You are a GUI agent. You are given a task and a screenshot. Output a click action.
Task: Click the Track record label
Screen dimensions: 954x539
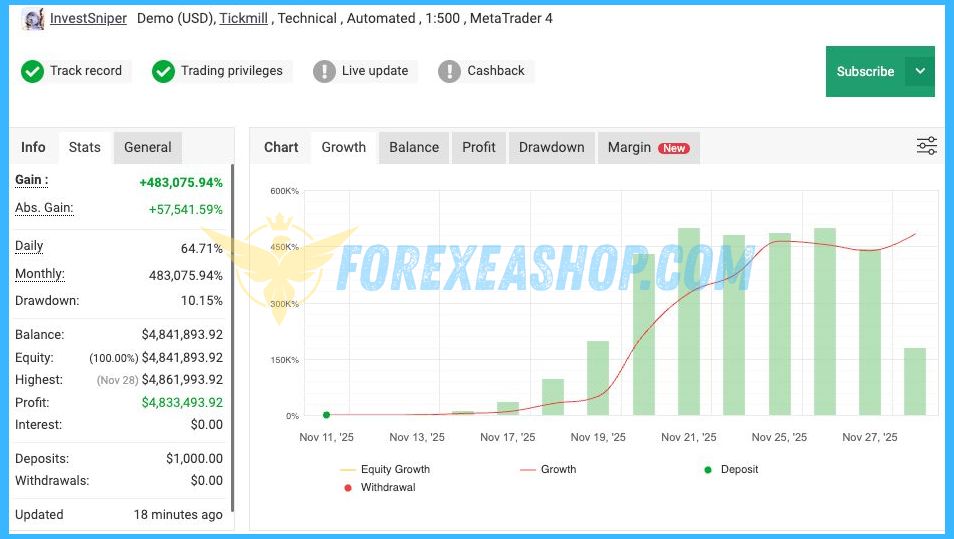86,71
